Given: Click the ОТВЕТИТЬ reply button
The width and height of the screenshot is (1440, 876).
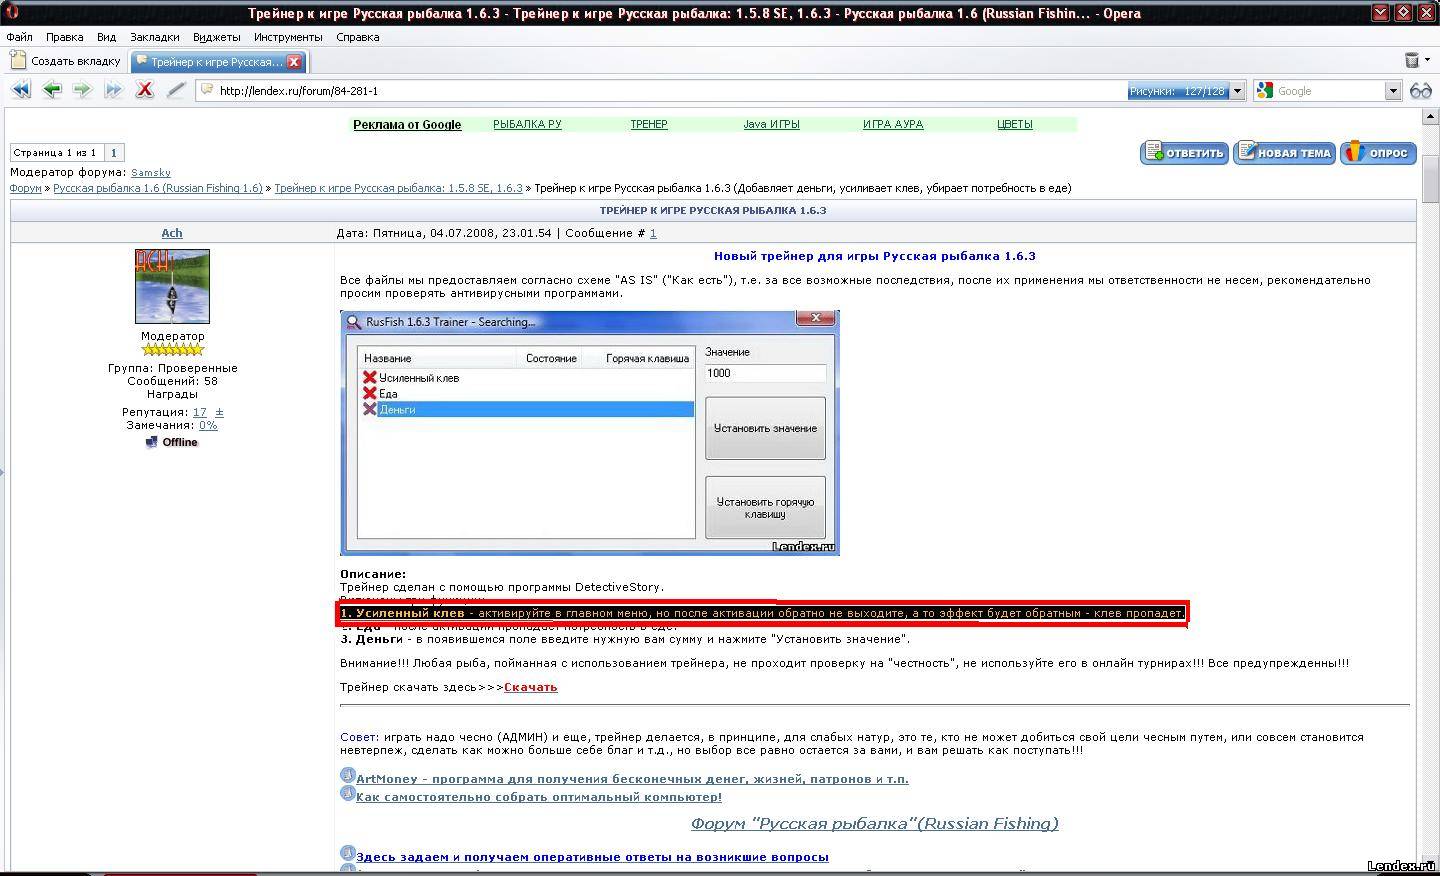Looking at the screenshot, I should click(x=1184, y=153).
